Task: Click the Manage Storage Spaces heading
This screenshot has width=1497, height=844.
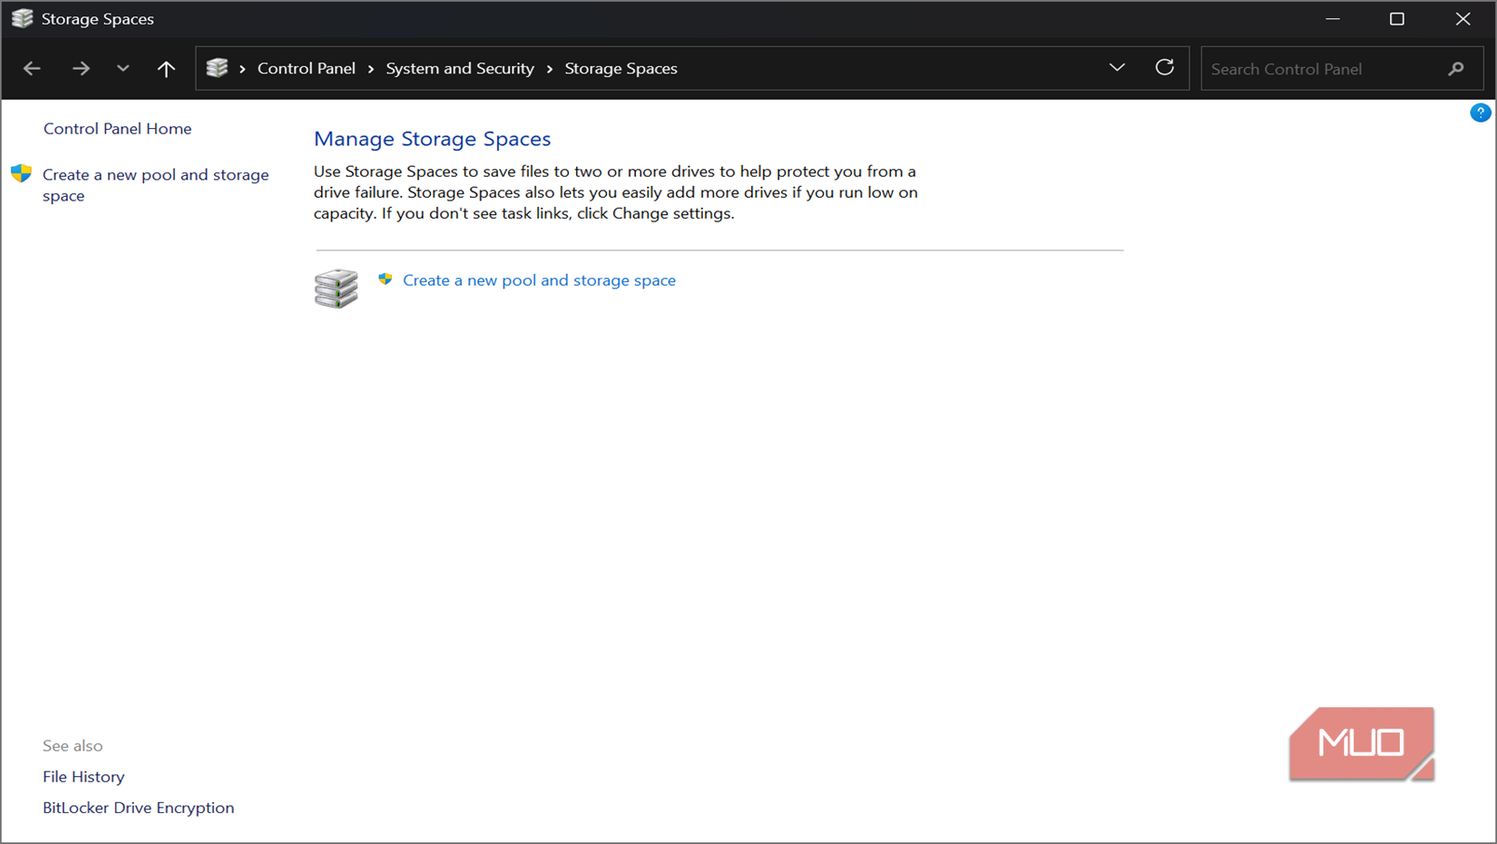Action: pyautogui.click(x=432, y=139)
